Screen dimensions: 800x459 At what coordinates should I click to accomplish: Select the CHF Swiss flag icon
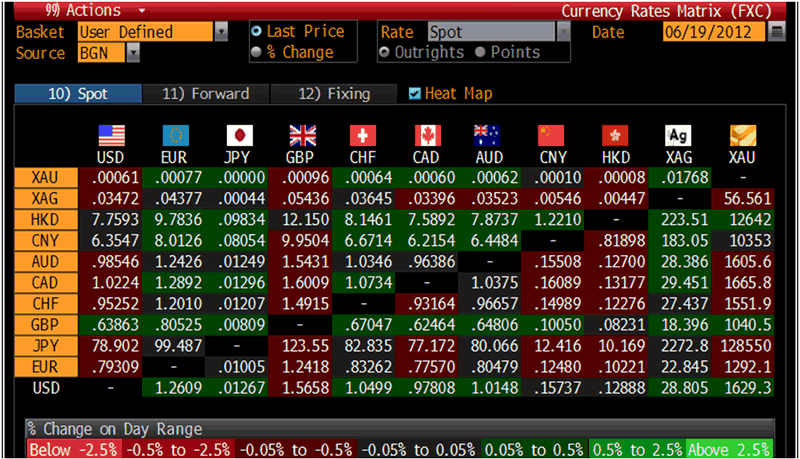coord(364,136)
